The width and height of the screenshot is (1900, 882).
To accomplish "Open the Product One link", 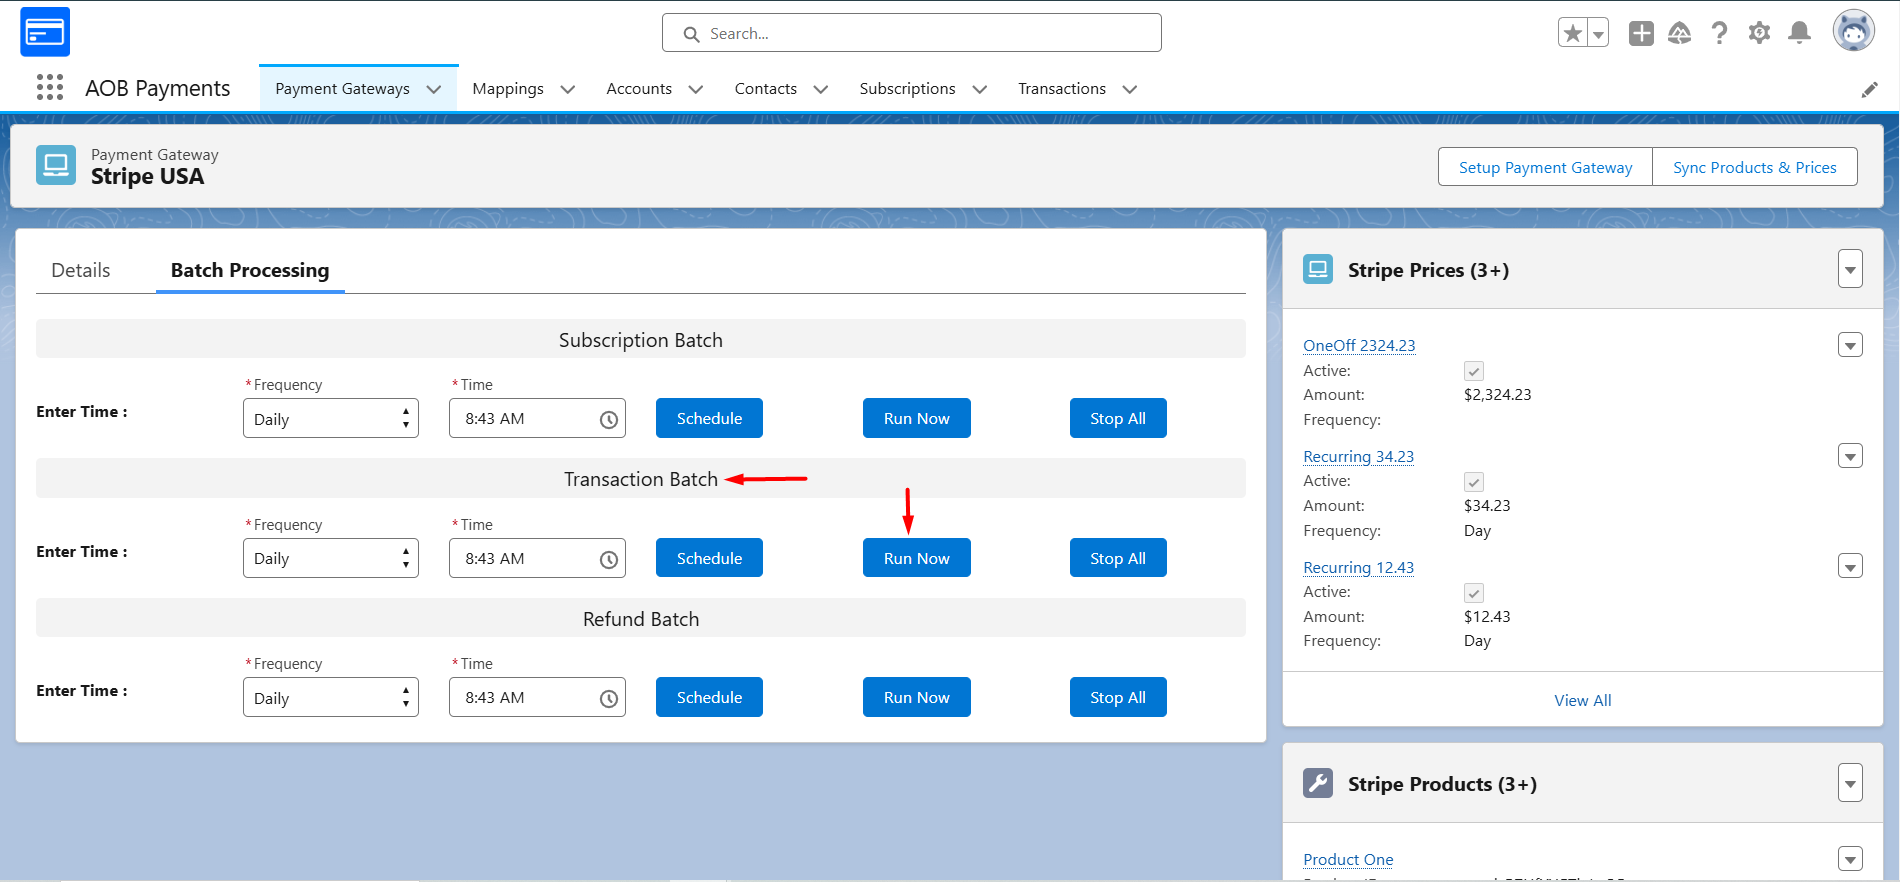I will coord(1348,859).
